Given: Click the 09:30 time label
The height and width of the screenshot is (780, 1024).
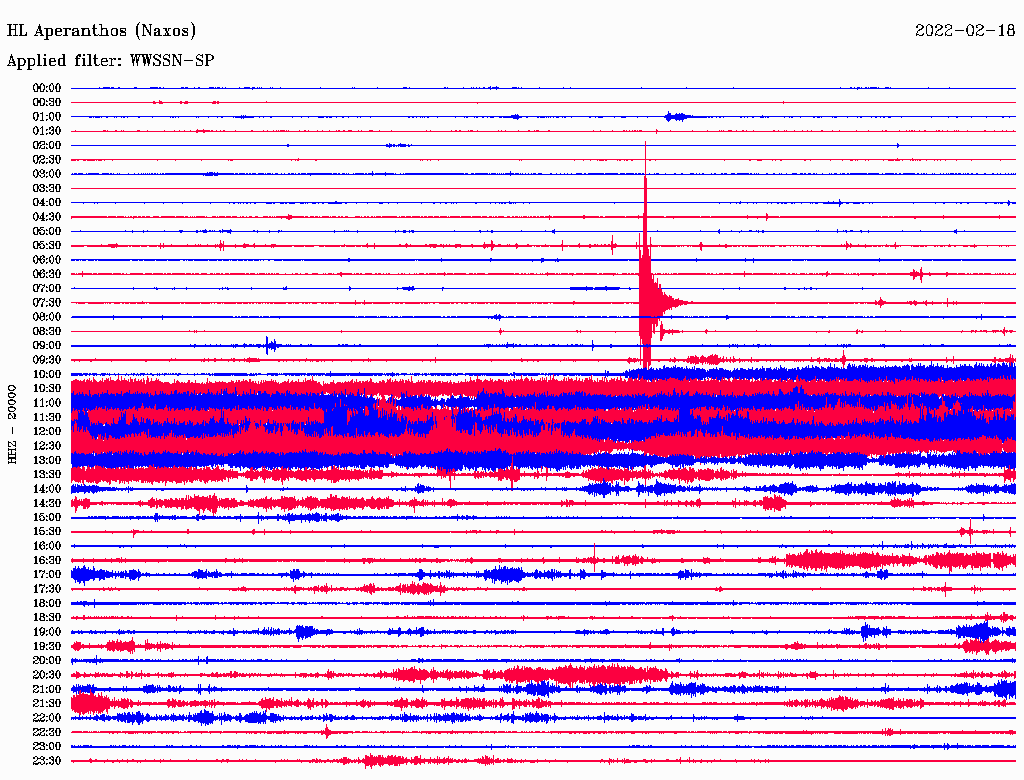Looking at the screenshot, I should coord(47,360).
